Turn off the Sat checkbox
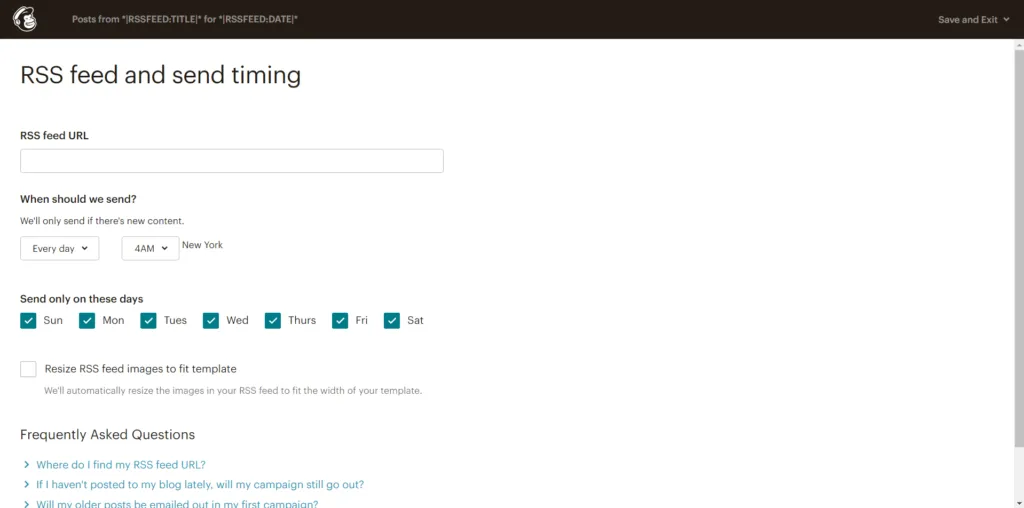Screen dimensions: 1024x508 point(392,320)
